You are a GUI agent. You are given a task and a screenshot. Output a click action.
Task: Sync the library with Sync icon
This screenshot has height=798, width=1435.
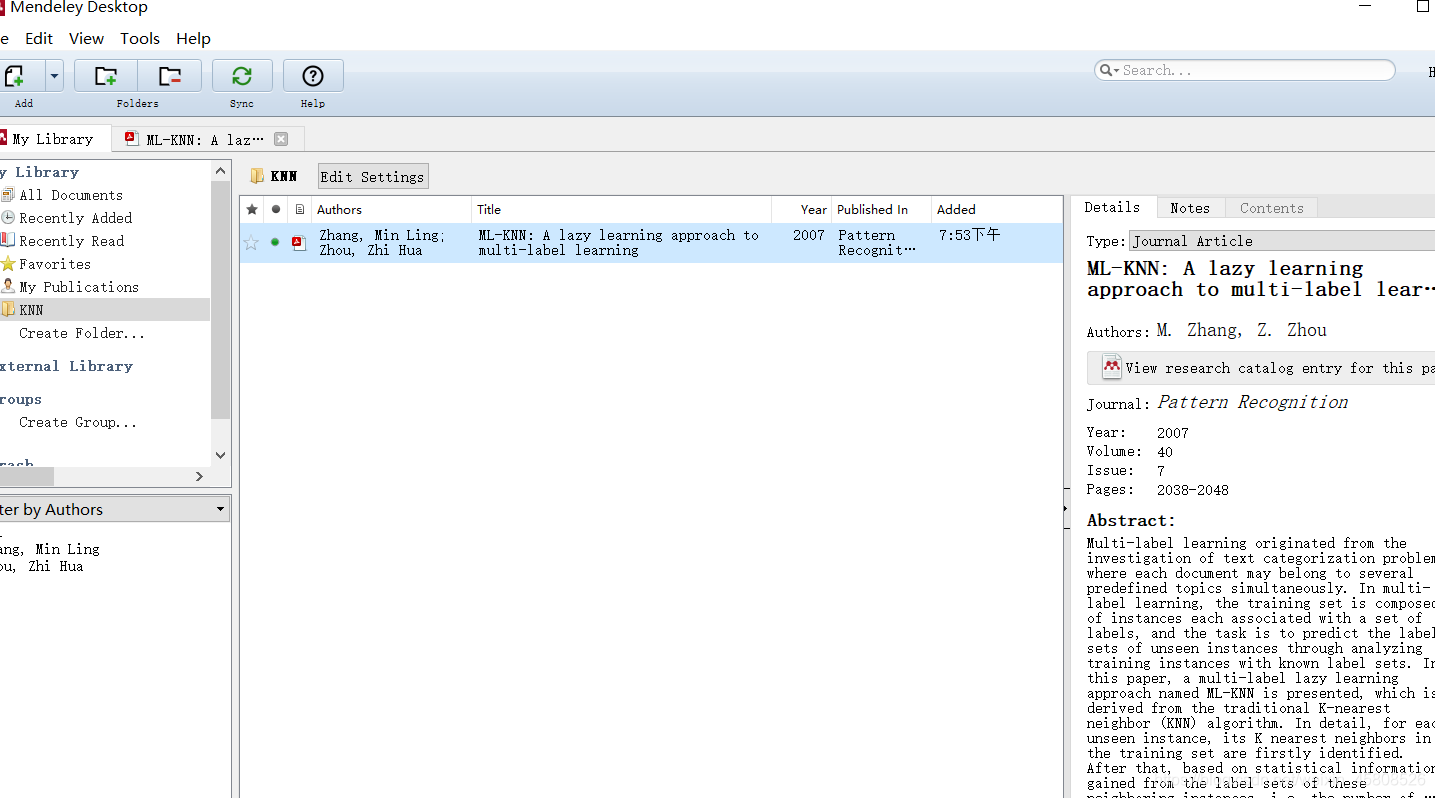click(242, 76)
